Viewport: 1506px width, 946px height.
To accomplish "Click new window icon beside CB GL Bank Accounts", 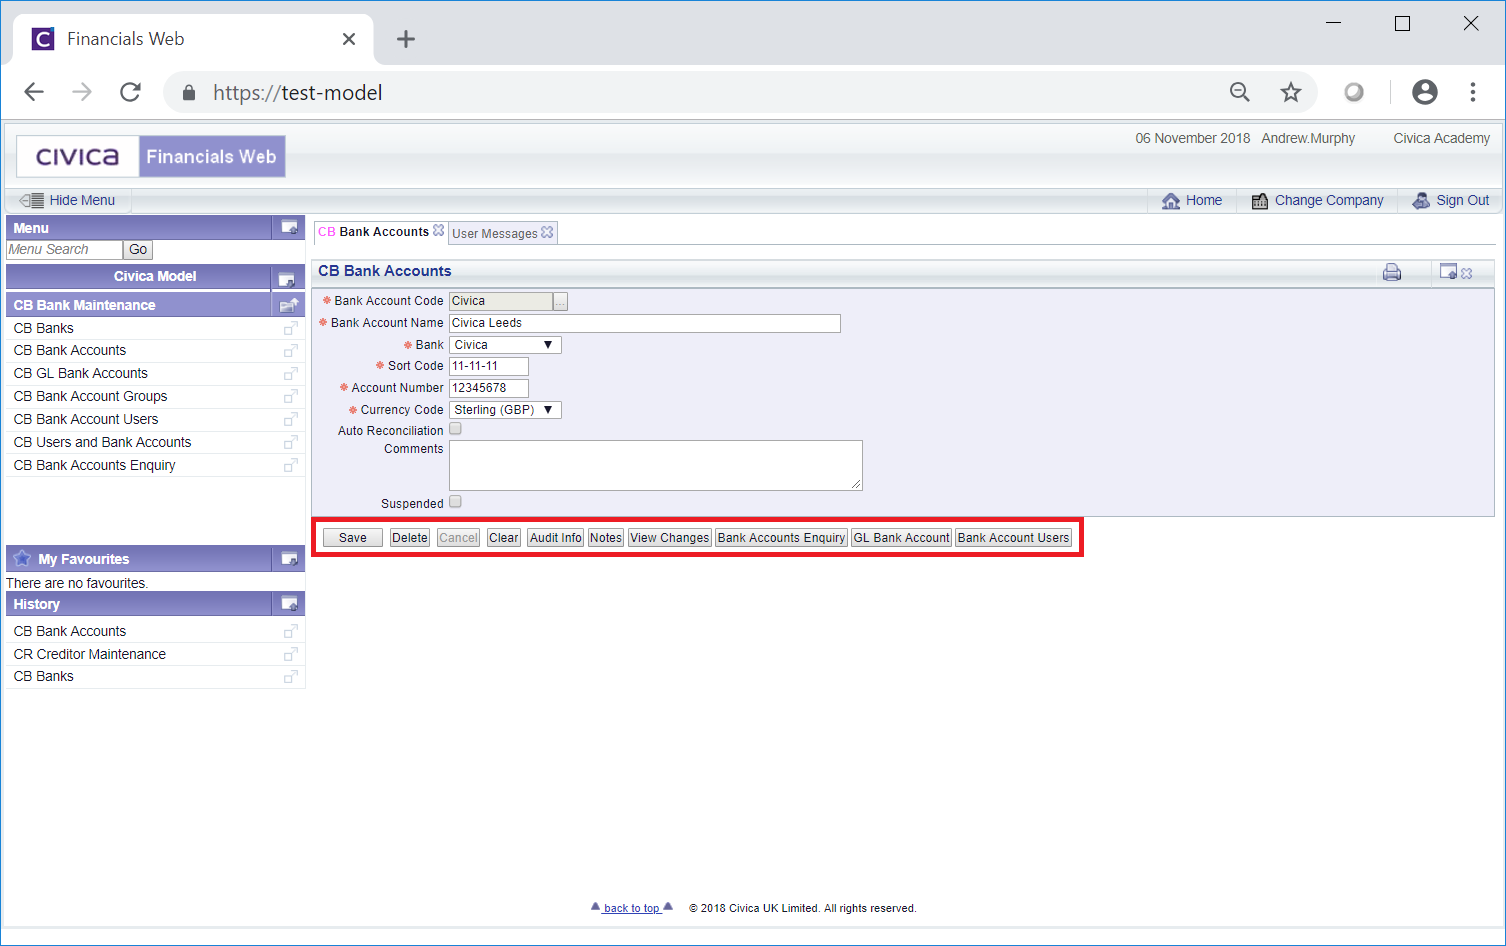I will [x=290, y=374].
